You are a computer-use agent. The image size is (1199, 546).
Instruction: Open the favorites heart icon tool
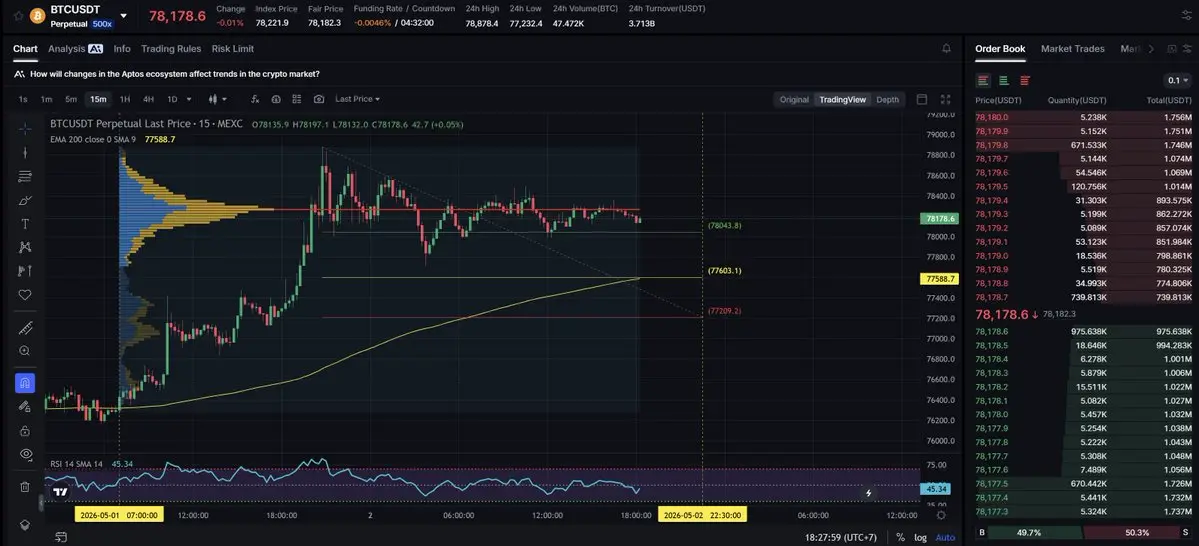pyautogui.click(x=24, y=294)
